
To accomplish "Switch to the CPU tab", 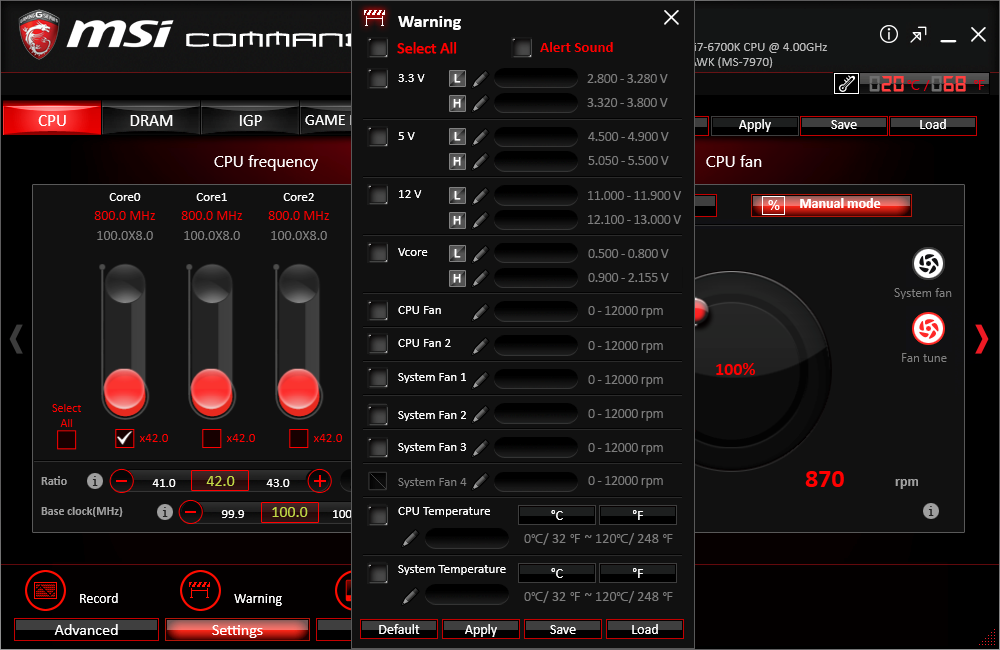I will (52, 120).
